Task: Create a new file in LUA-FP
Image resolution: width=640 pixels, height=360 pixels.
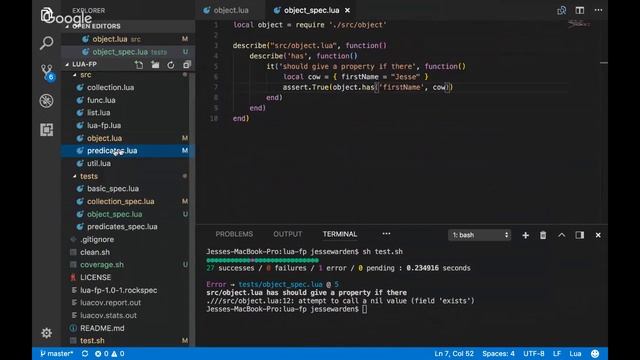Action: coord(139,64)
